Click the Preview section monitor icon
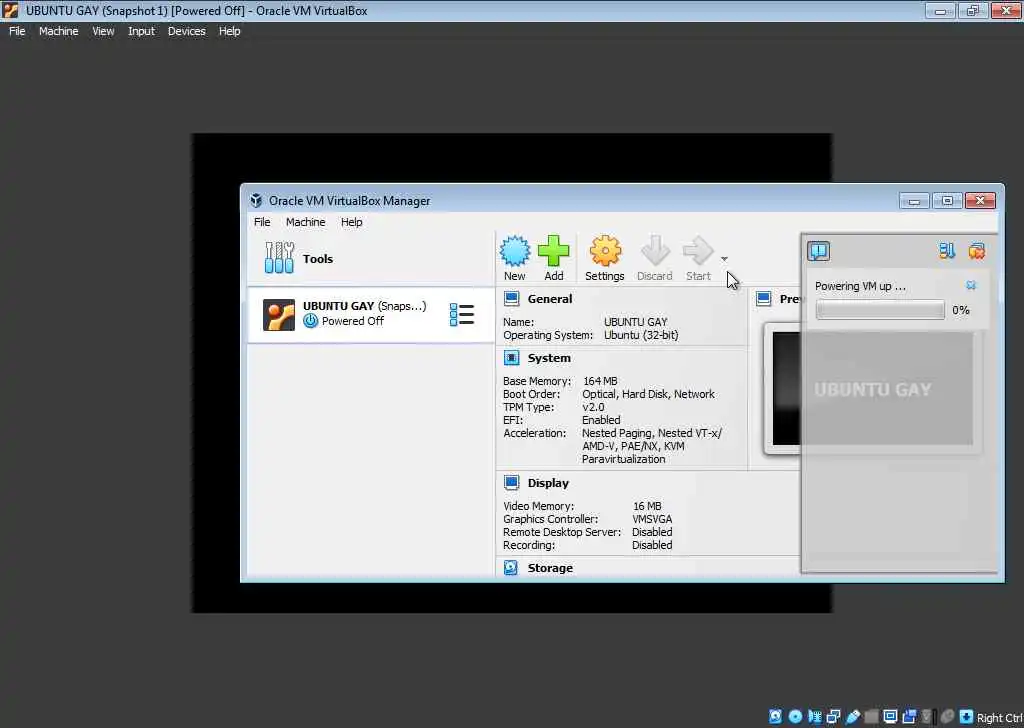This screenshot has width=1024, height=728. click(763, 299)
